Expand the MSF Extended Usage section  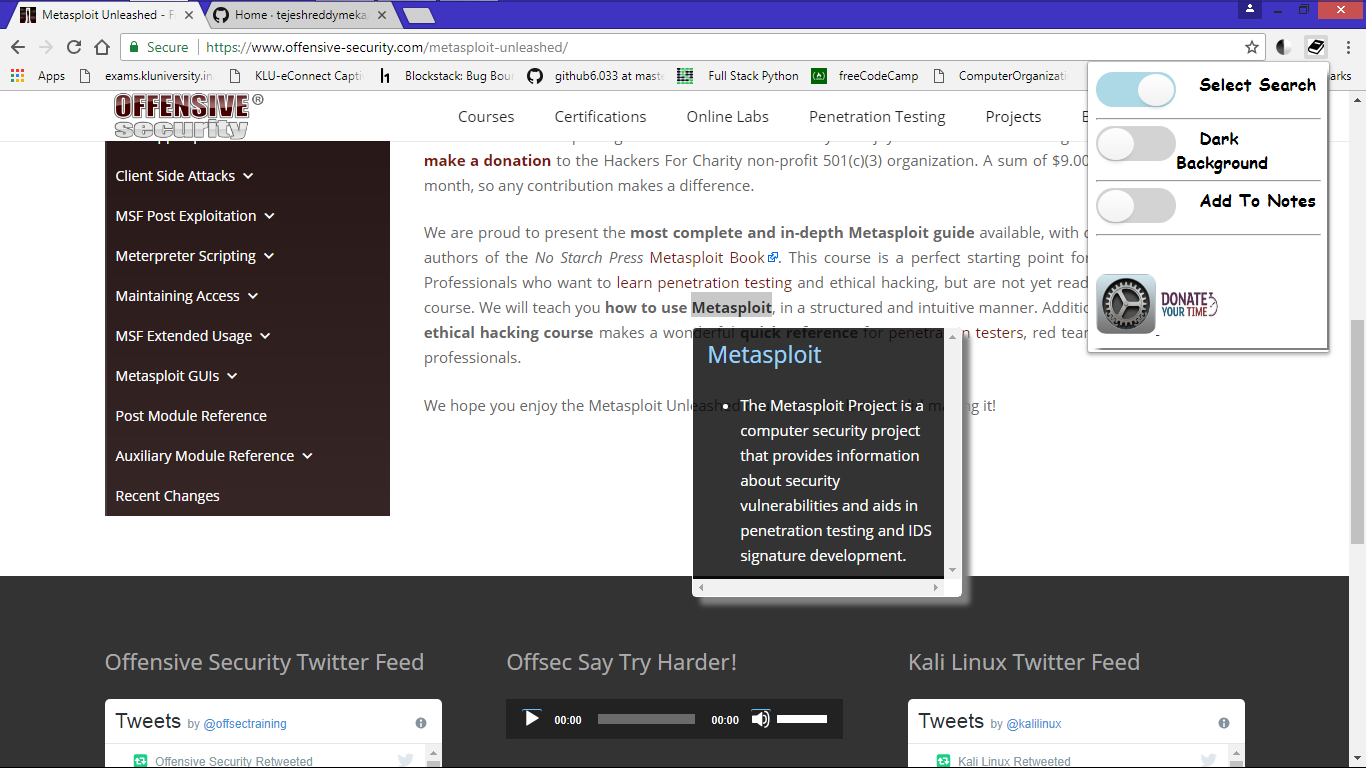coord(193,336)
